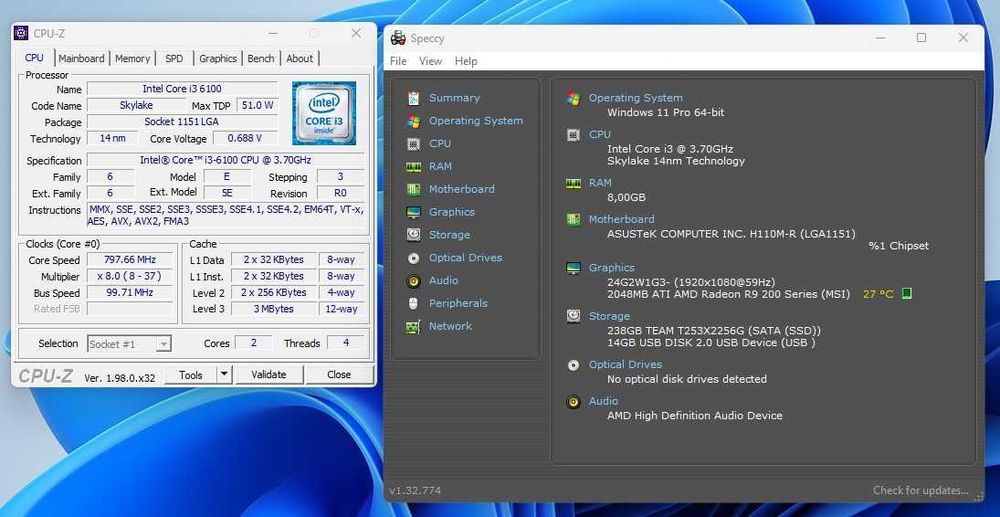This screenshot has height=517, width=1000.
Task: Select Storage in the Speccy sidebar
Action: coord(450,235)
